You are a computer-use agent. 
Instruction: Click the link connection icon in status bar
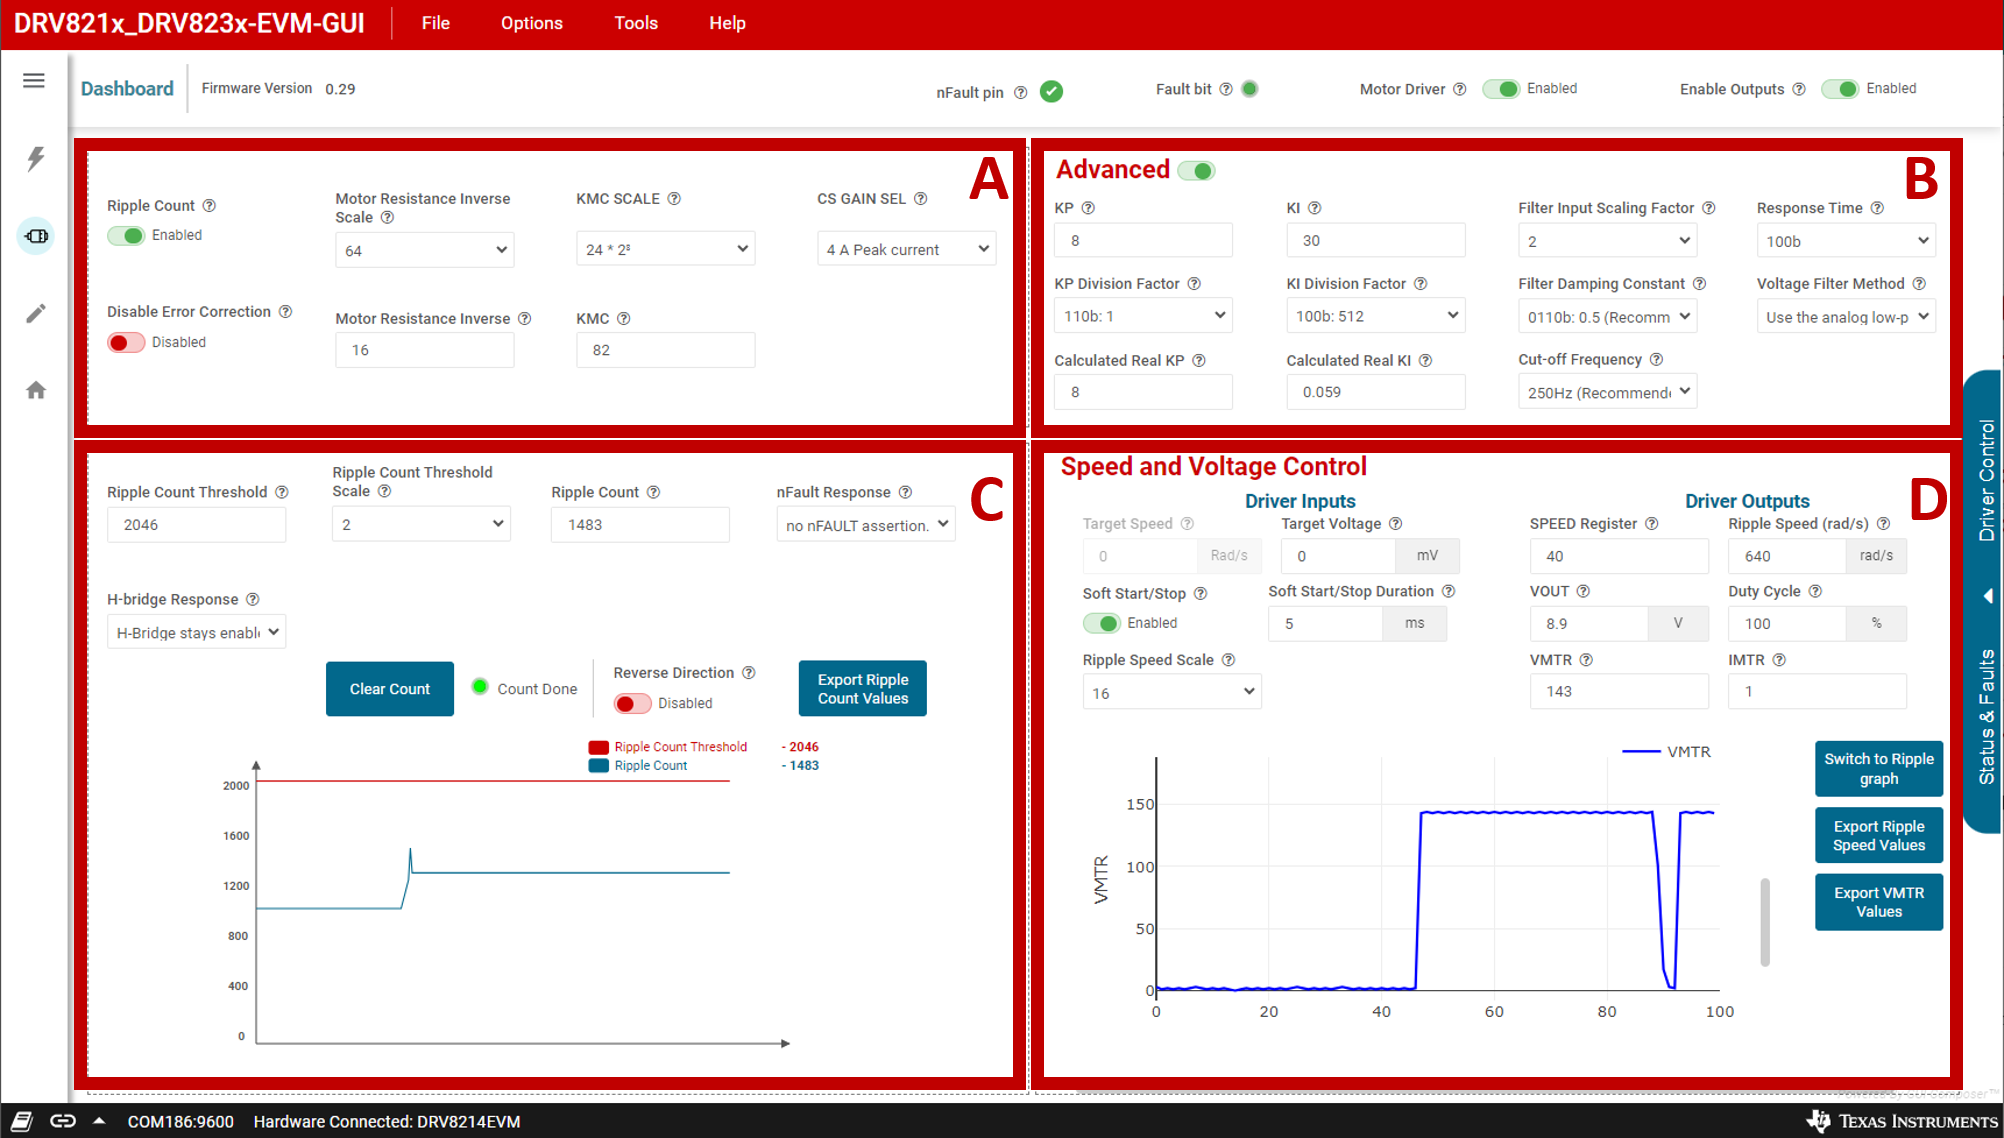(63, 1121)
